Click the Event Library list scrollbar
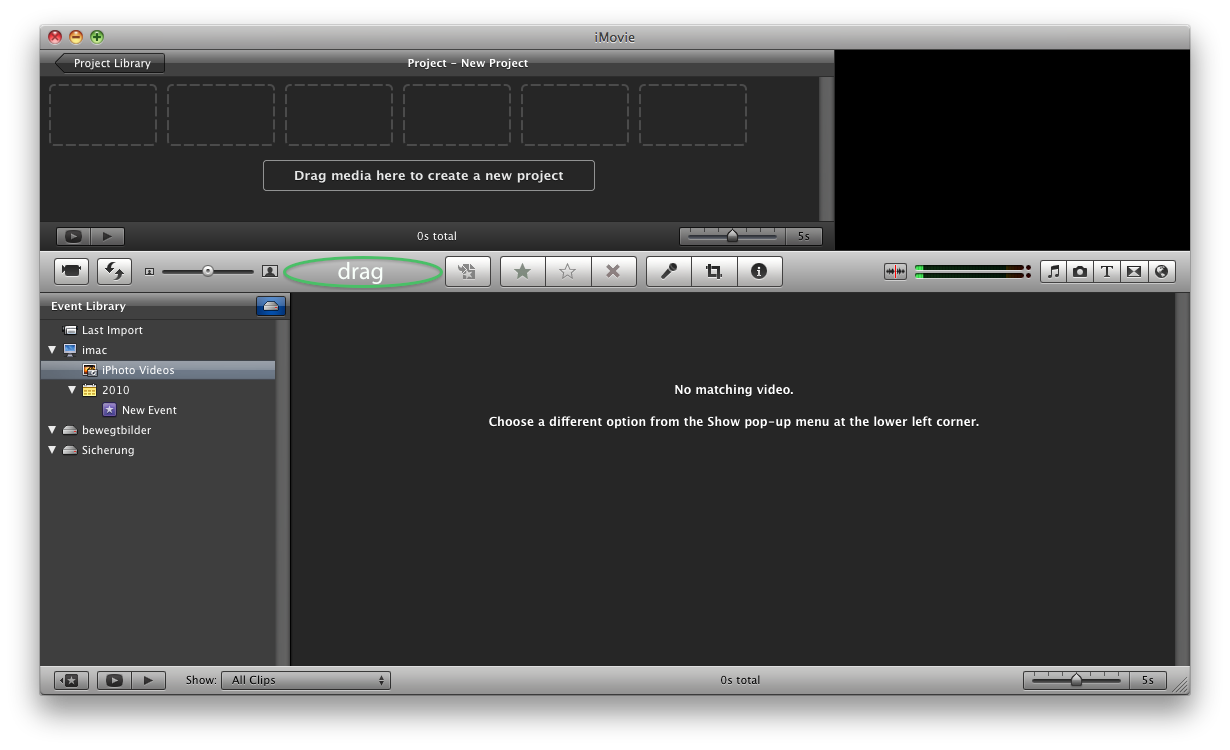 282,492
